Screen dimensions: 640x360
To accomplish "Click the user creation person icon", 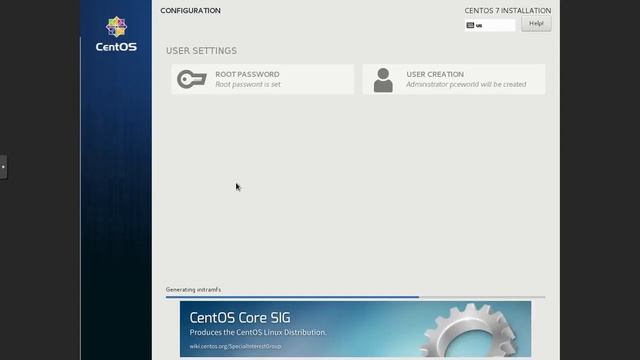I will [x=383, y=80].
